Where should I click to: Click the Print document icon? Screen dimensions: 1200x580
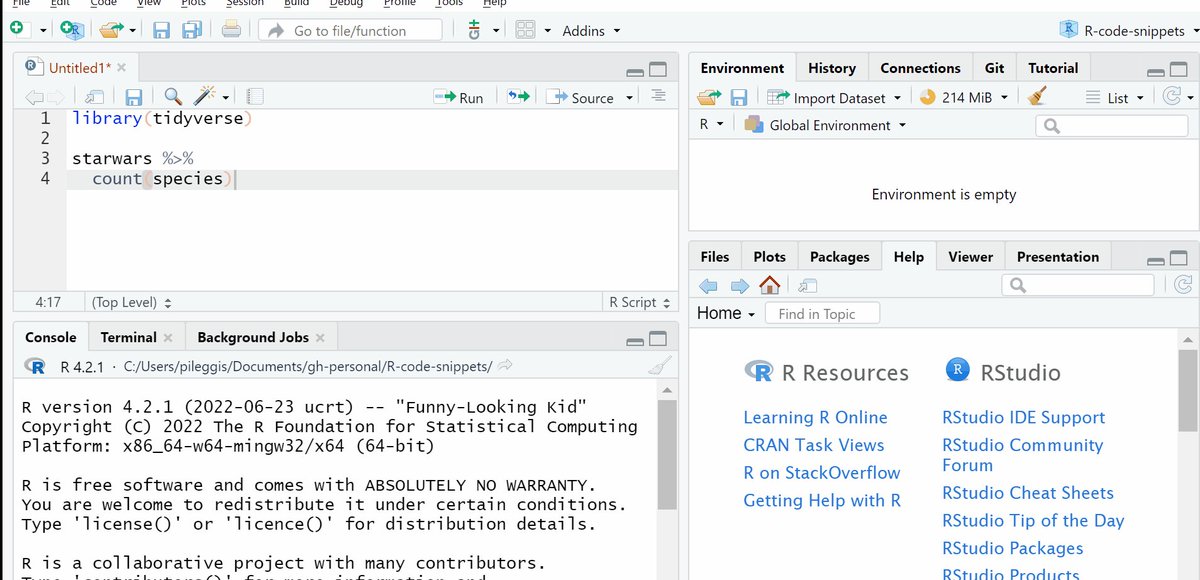point(231,30)
